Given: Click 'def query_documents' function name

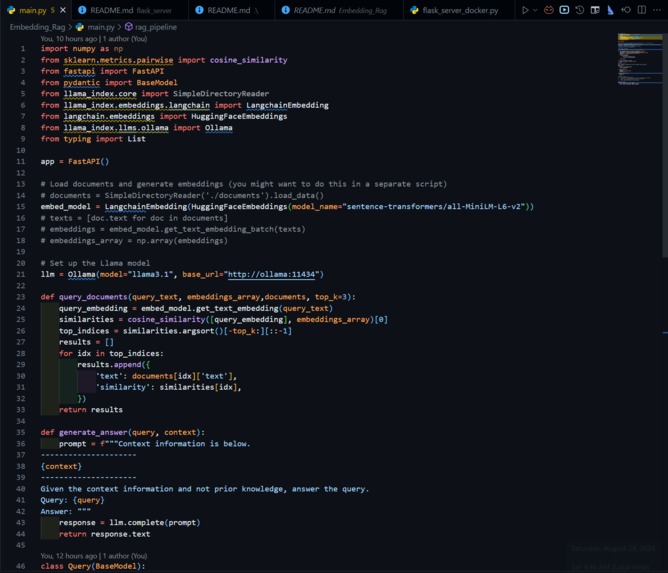Looking at the screenshot, I should [93, 297].
